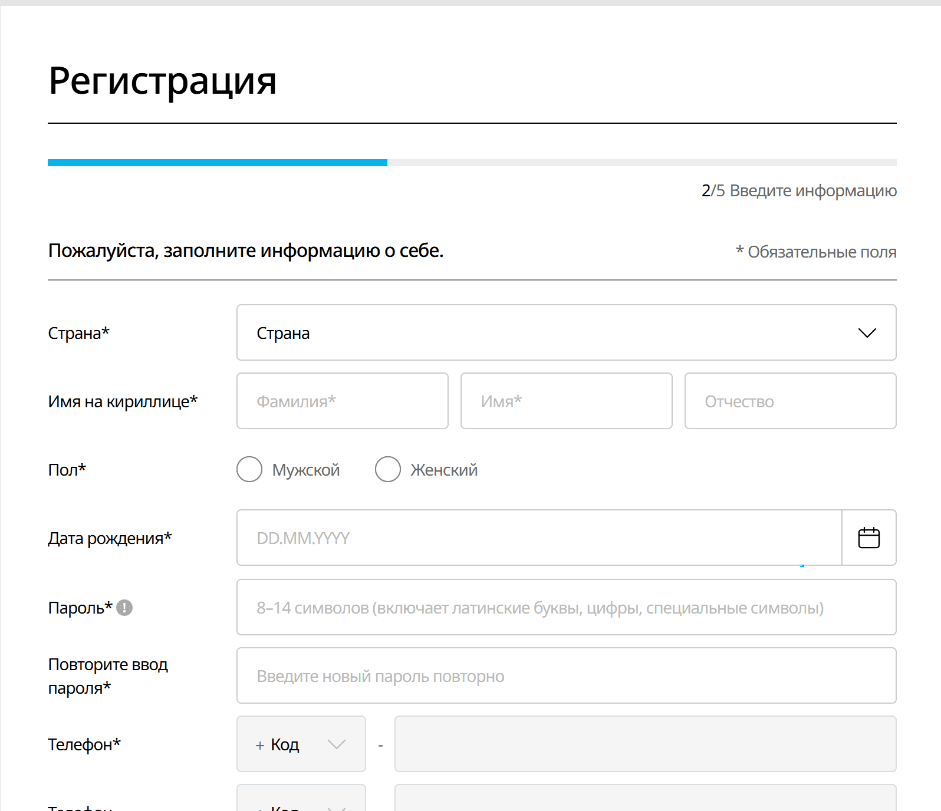This screenshot has height=811, width=941.
Task: Click the first phone number input field
Action: pos(645,744)
